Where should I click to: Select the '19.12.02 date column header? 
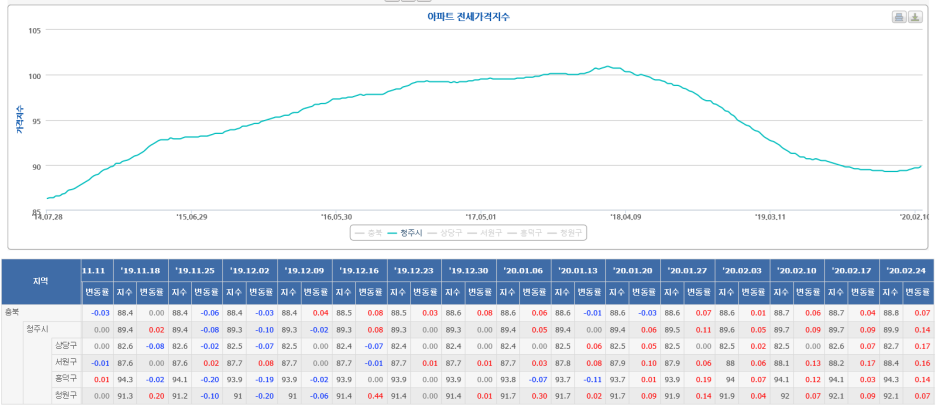(x=250, y=270)
